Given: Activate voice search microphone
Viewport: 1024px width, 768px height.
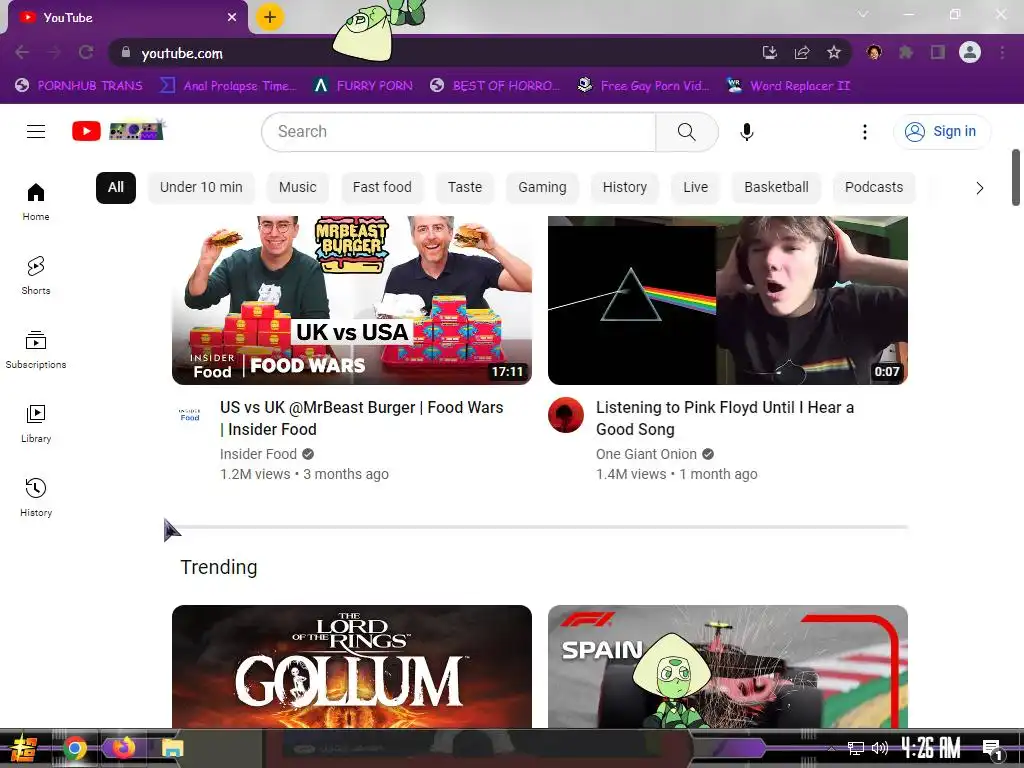Looking at the screenshot, I should [746, 132].
